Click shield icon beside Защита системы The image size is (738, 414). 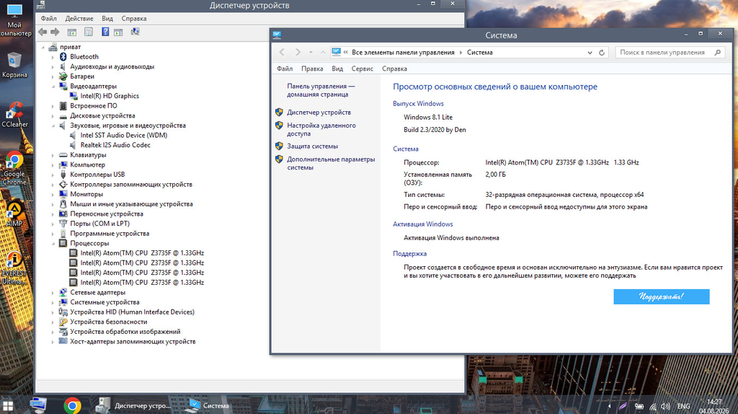tap(279, 146)
